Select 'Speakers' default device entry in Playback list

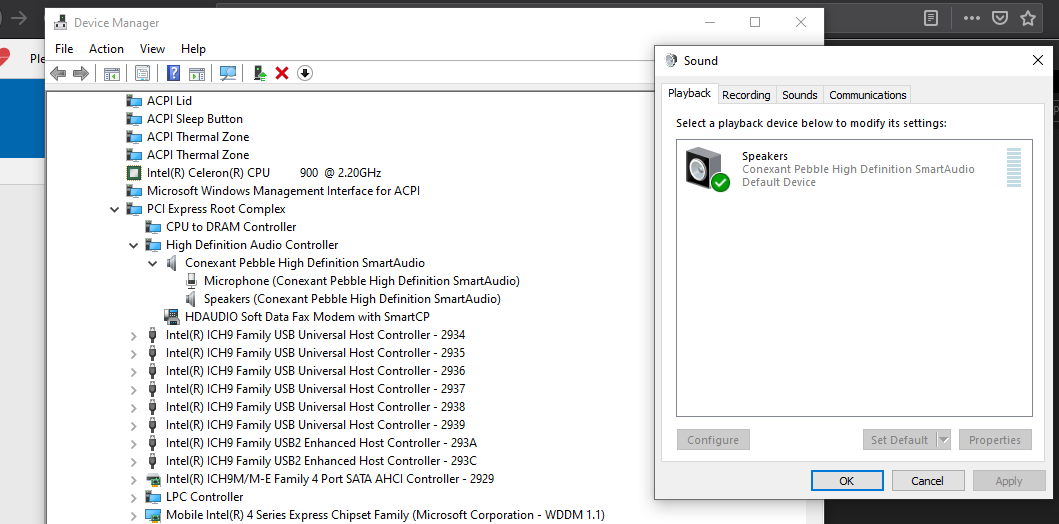854,168
